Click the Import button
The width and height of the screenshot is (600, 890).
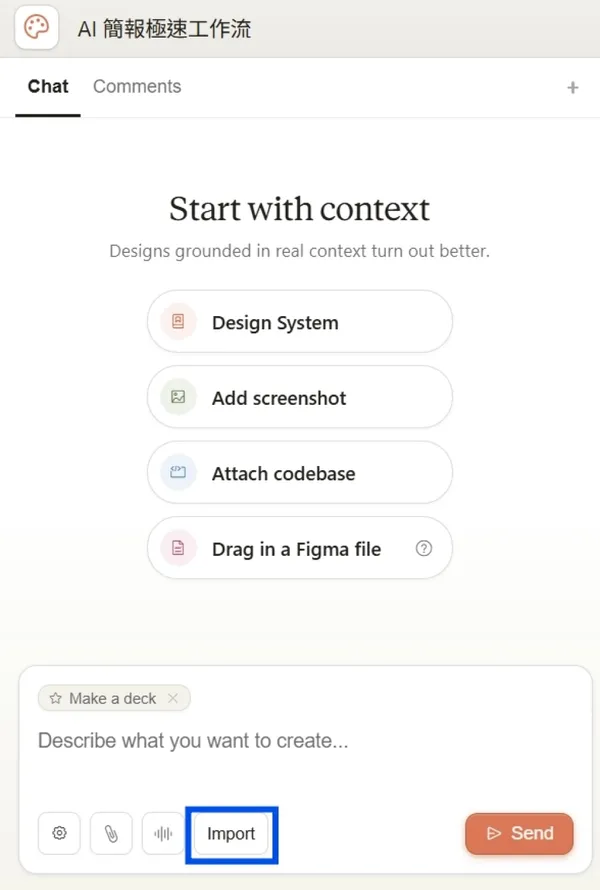[x=231, y=833]
